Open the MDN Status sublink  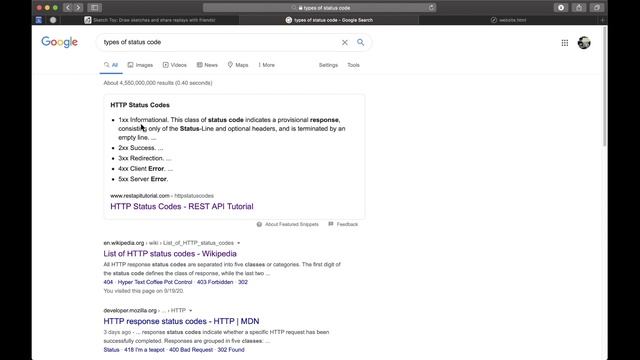pos(111,350)
